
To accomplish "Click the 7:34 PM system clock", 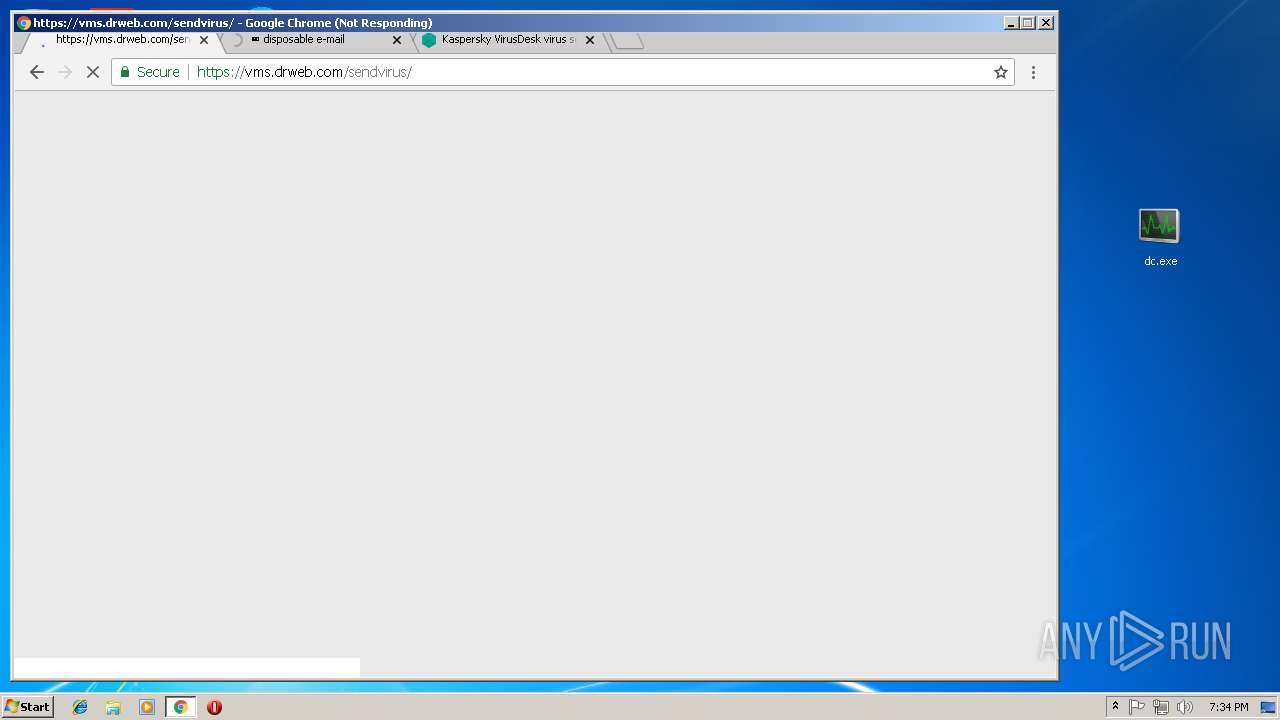I will (1228, 707).
